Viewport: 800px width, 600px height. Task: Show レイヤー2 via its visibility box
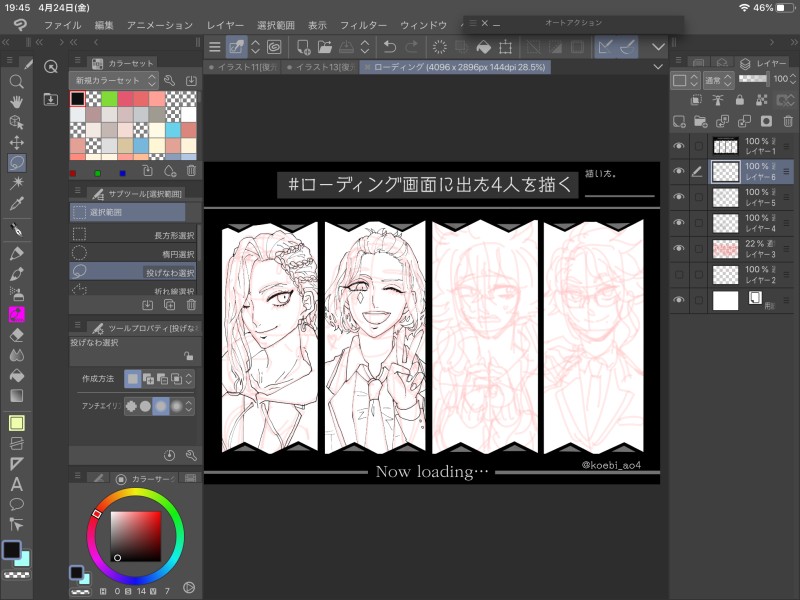point(679,274)
